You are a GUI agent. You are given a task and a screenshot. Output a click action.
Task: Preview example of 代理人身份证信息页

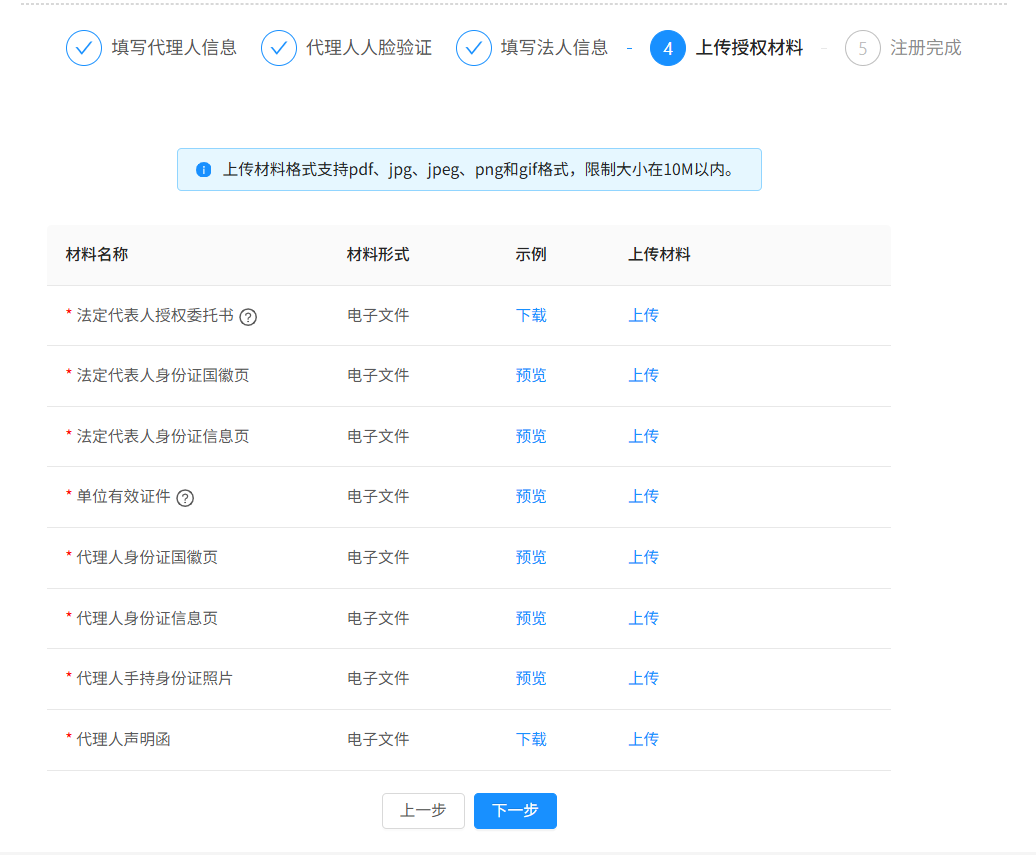[x=531, y=619]
